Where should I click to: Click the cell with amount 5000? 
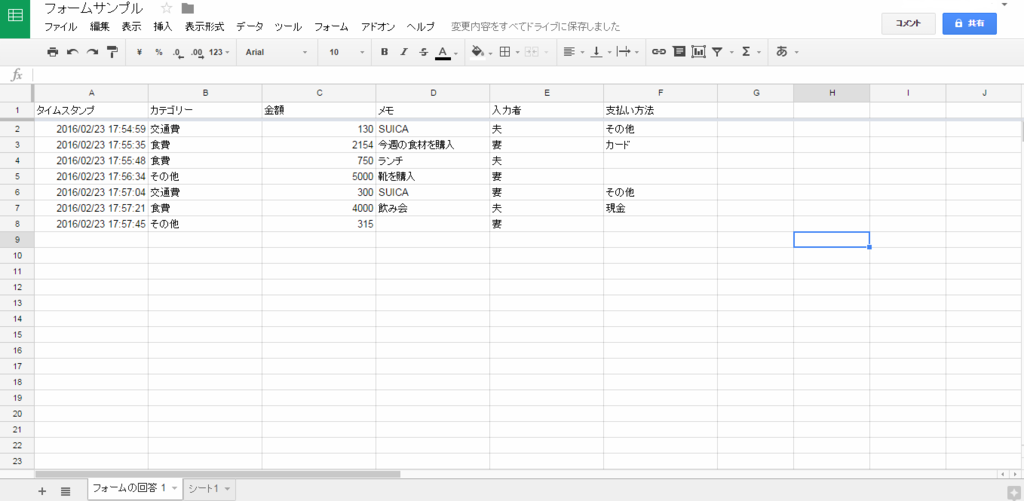pos(319,176)
